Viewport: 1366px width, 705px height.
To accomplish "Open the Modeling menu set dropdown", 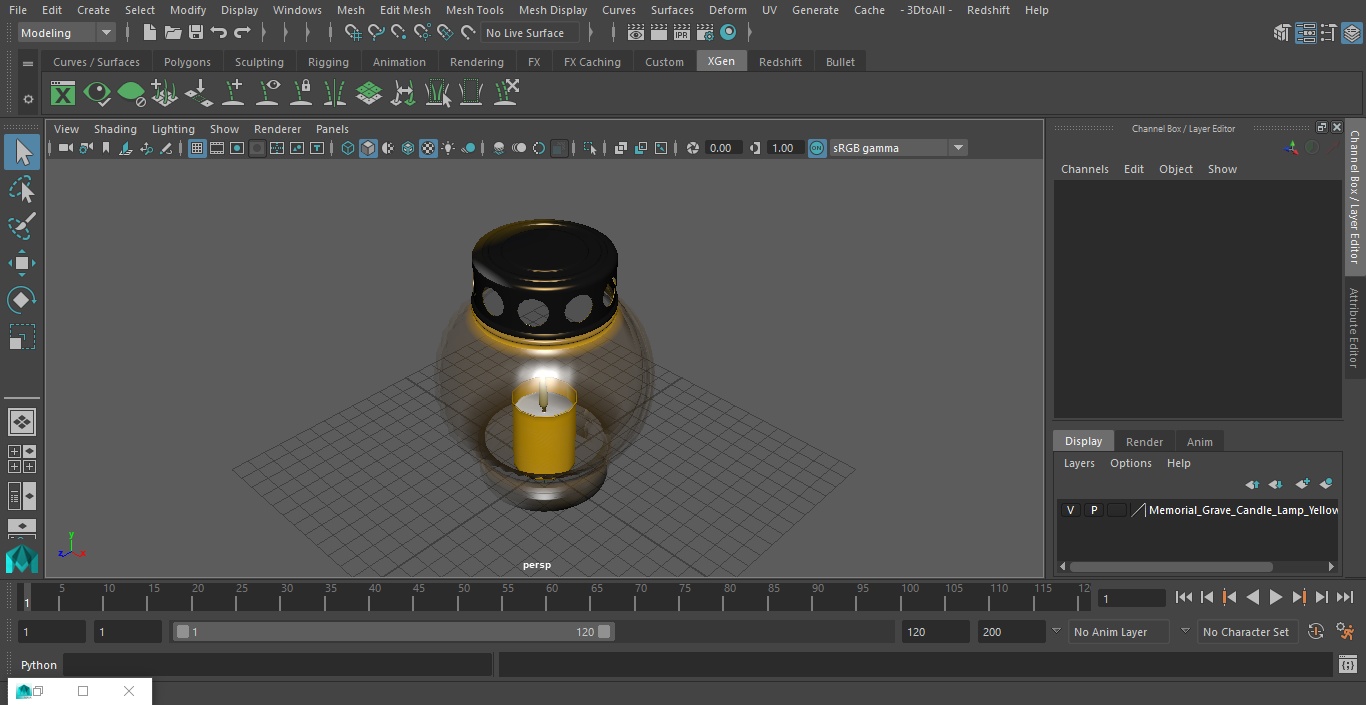I will point(67,33).
